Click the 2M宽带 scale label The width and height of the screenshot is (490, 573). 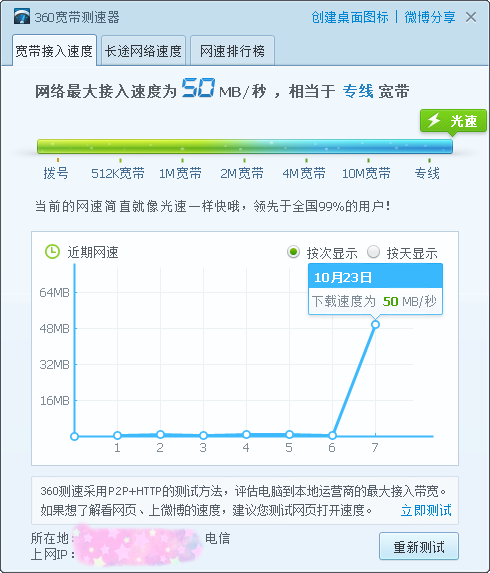[x=242, y=173]
